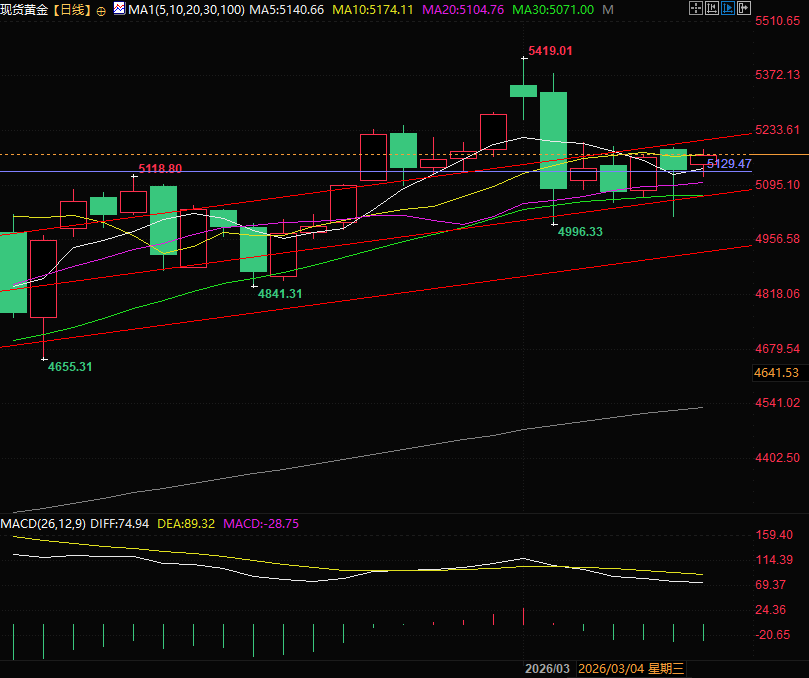Open the MA indicator chart icon
The width and height of the screenshot is (809, 678).
click(x=119, y=9)
